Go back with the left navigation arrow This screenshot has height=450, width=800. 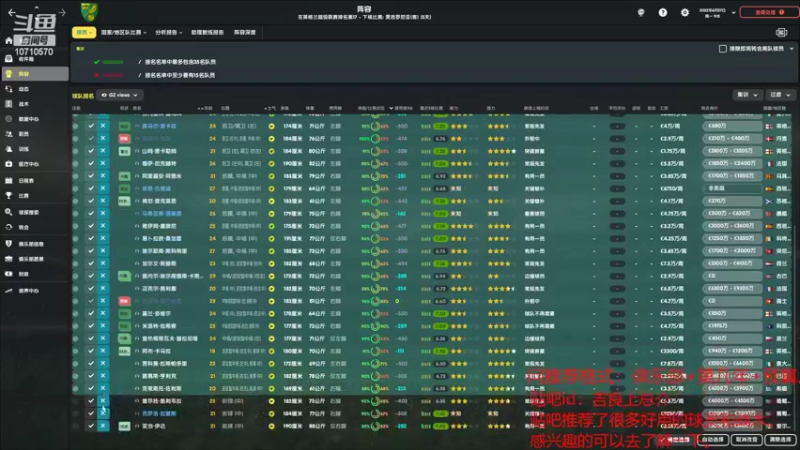pyautogui.click(x=12, y=12)
